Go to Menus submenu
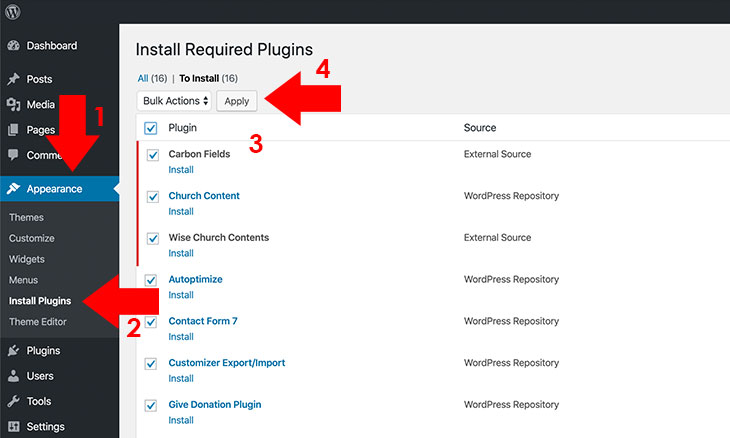The width and height of the screenshot is (730, 438). (23, 280)
